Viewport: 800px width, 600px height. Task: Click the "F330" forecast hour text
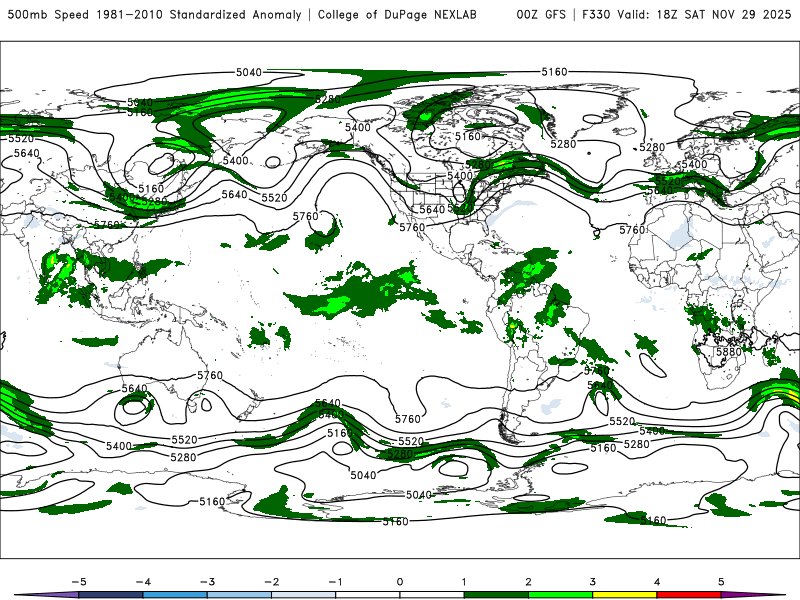click(595, 14)
